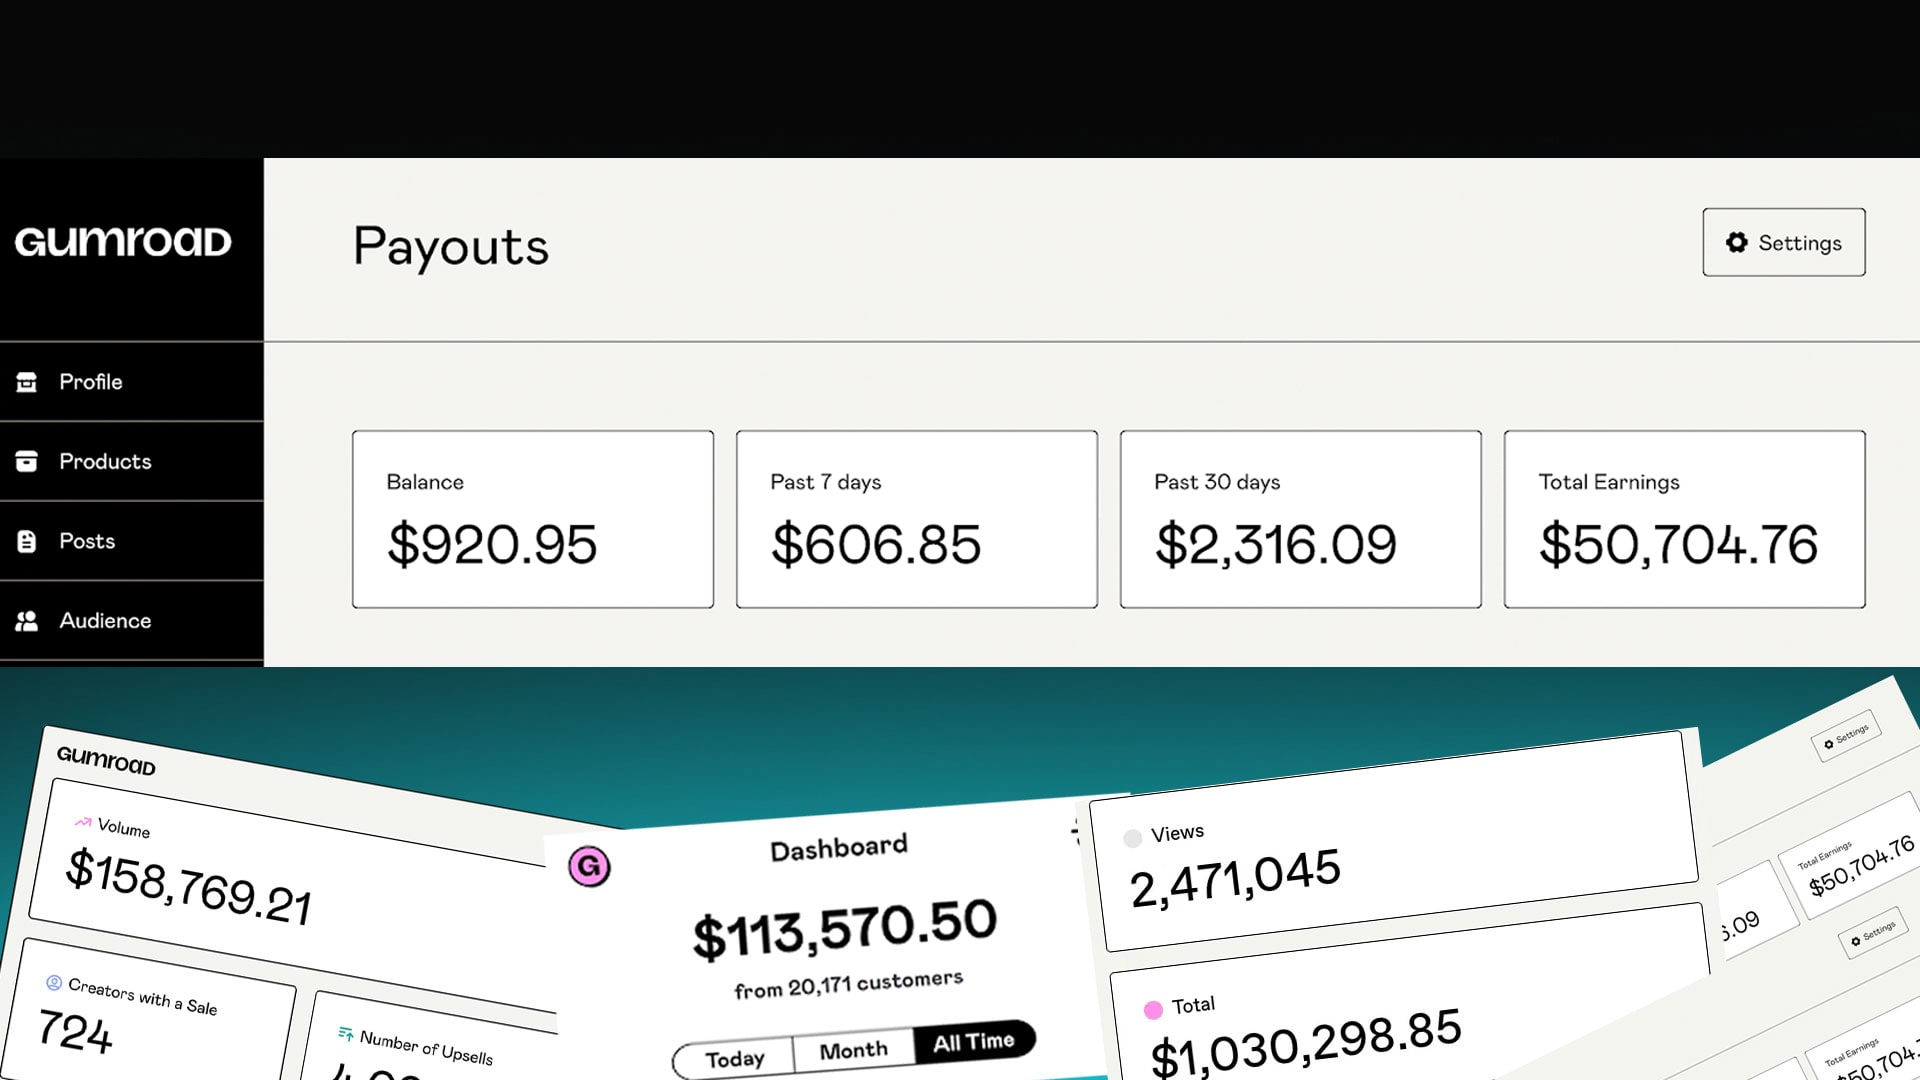Click the Total Earnings $50,704.76 card

1684,519
